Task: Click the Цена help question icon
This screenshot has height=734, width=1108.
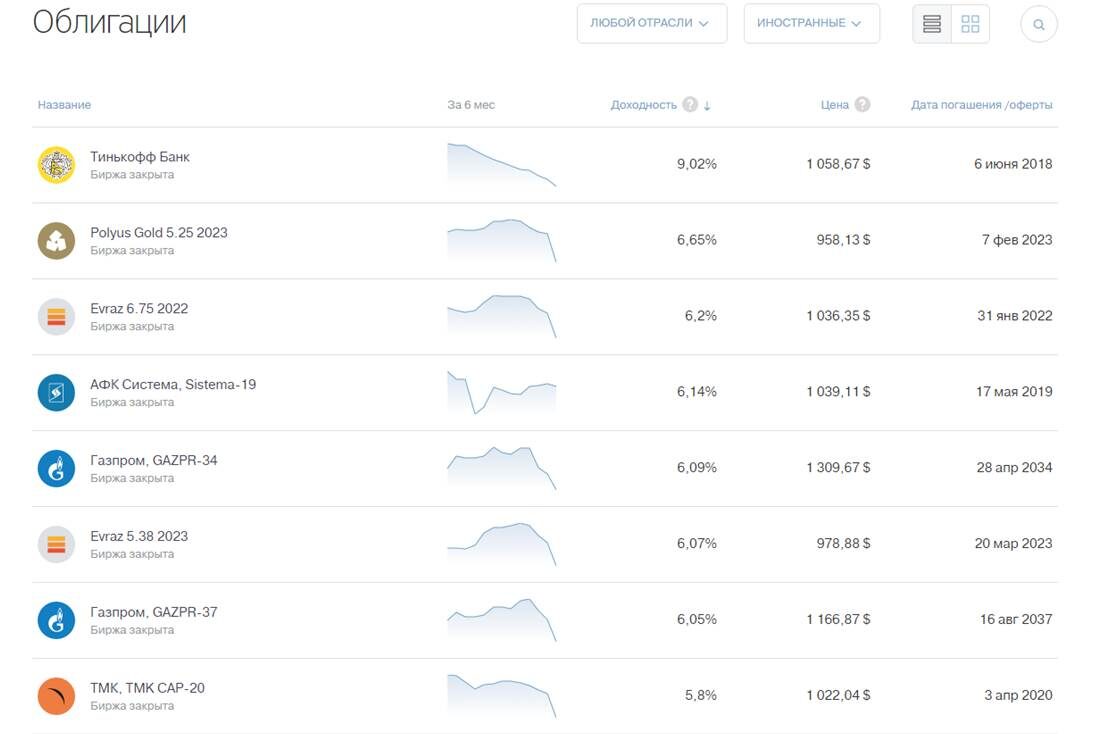Action: pos(862,105)
